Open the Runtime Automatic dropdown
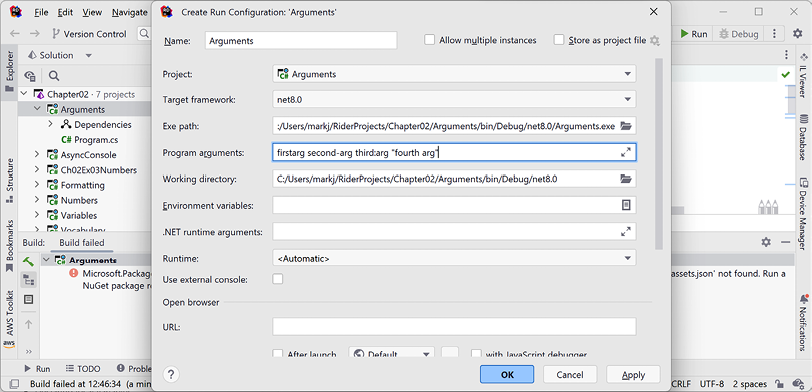Screen dimensions: 812x392 pos(454,258)
